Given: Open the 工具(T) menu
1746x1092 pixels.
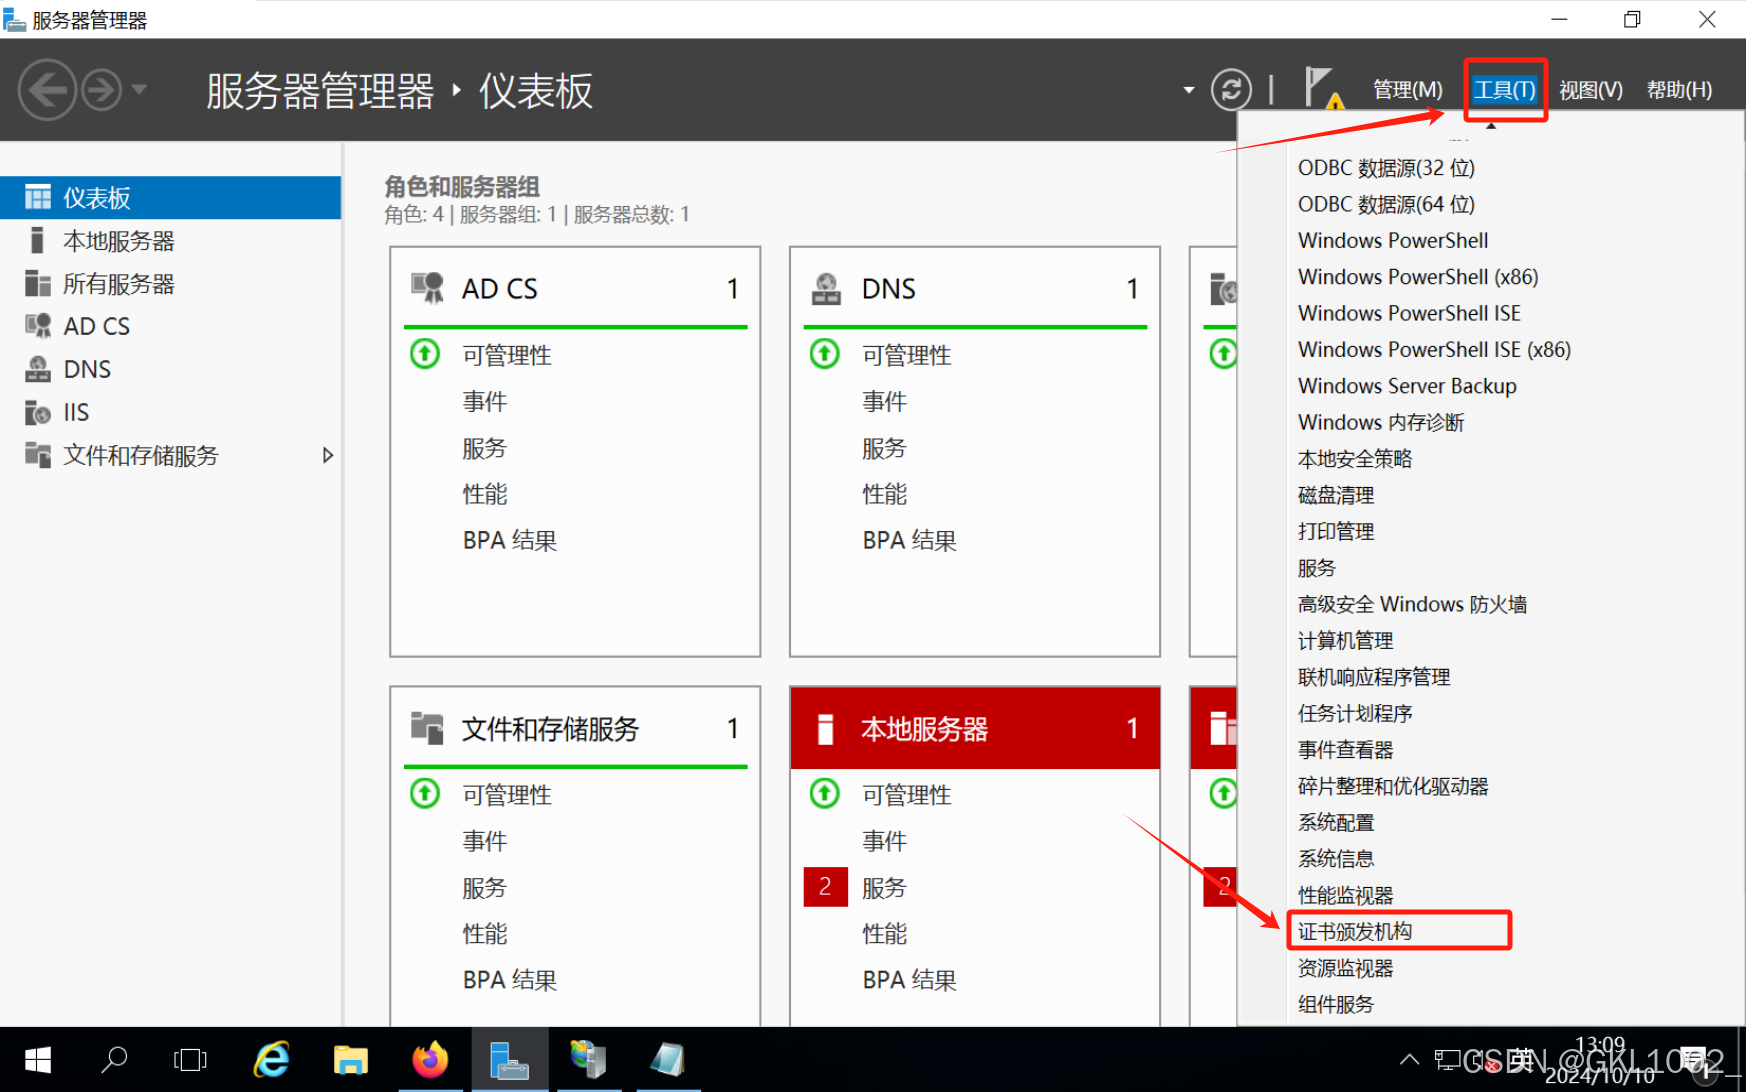Looking at the screenshot, I should pyautogui.click(x=1505, y=90).
